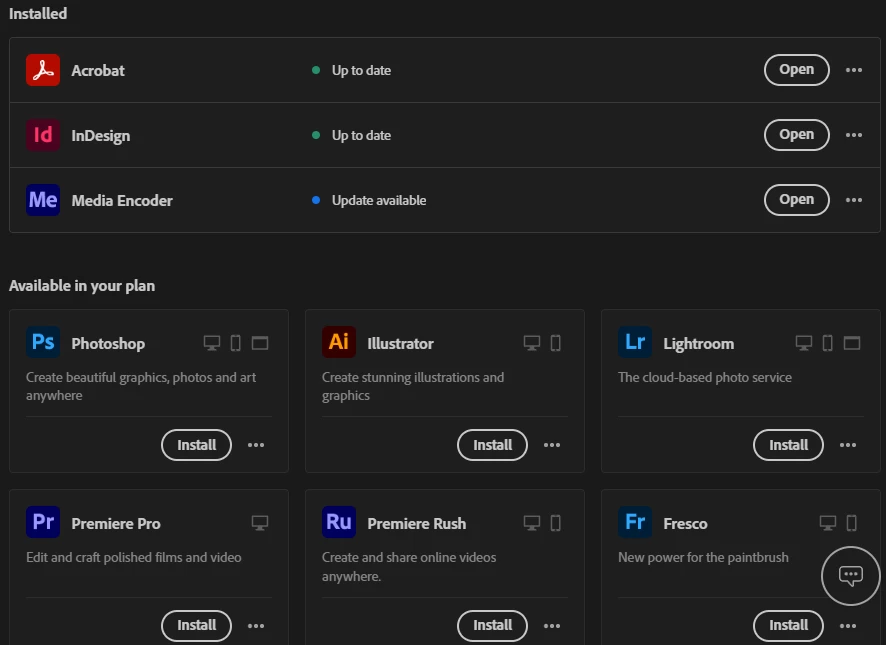886x645 pixels.
Task: Click Illustrator's mobile platform icon
Action: pos(556,343)
